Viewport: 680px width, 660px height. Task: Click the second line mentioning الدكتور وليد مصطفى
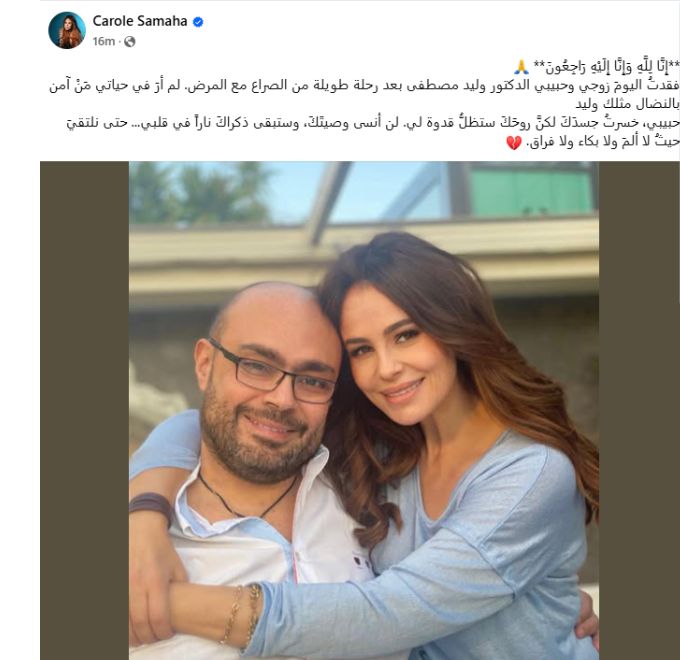364,85
